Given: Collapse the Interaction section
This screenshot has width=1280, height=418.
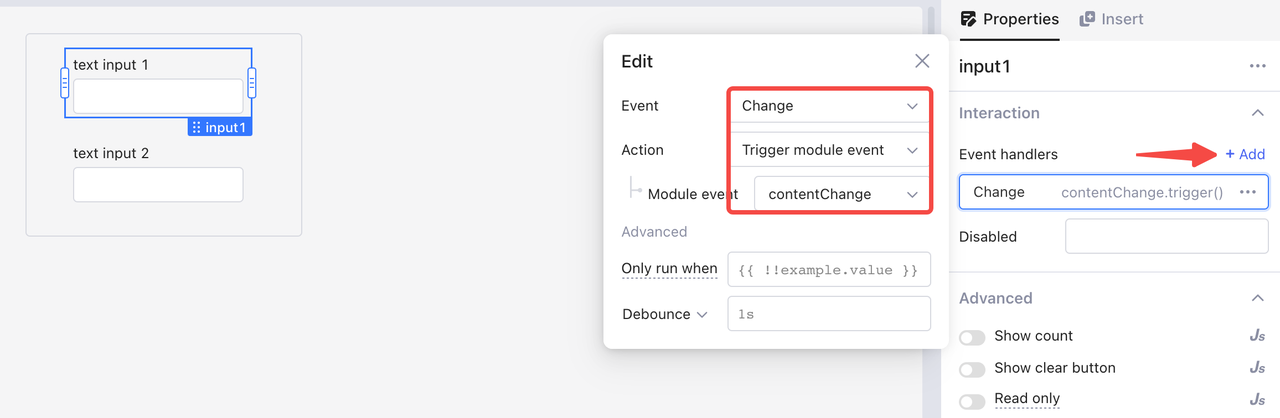Looking at the screenshot, I should point(1257,113).
